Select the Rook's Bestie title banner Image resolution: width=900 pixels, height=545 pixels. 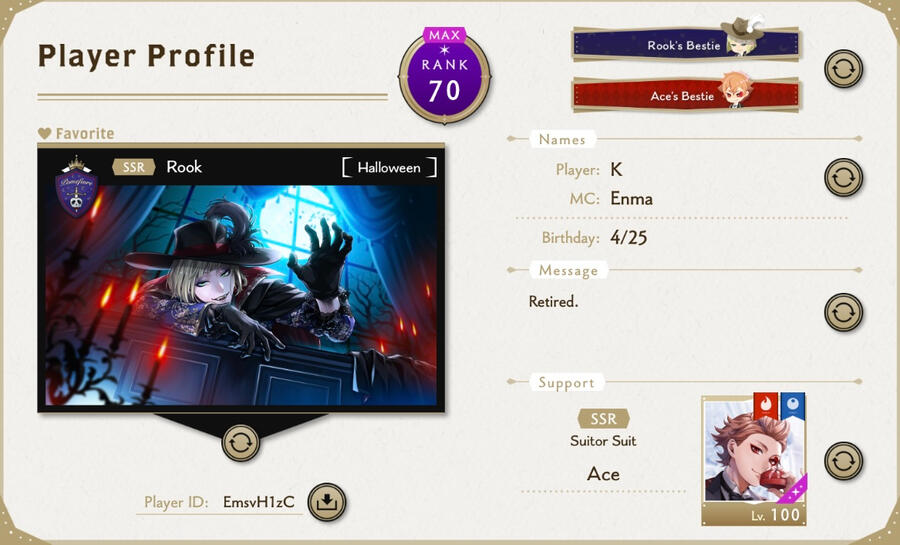coord(686,44)
